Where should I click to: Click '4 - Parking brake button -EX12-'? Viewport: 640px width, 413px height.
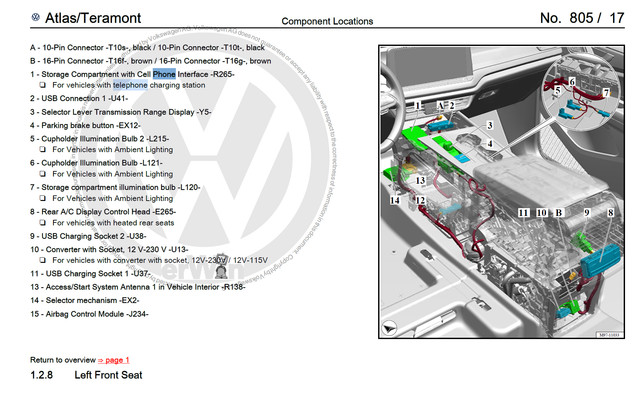pos(85,126)
